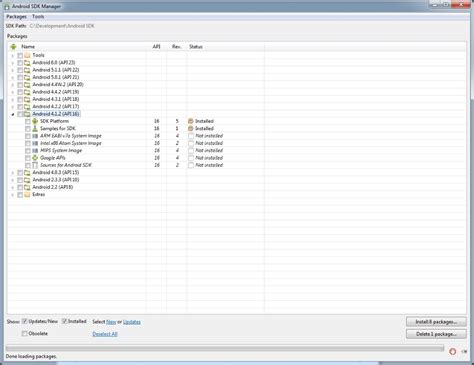
Task: Click the Status column header
Action: 196,47
